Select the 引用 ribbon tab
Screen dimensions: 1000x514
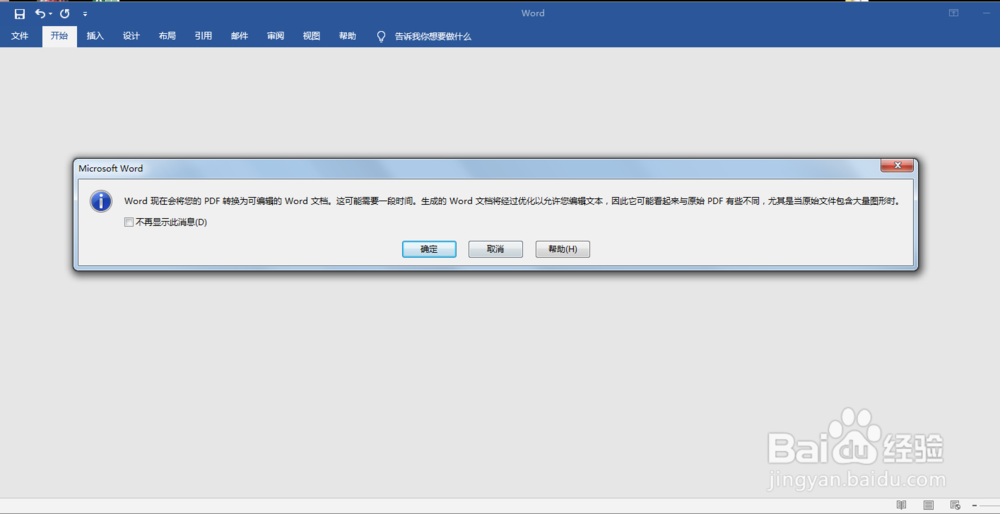(x=203, y=36)
